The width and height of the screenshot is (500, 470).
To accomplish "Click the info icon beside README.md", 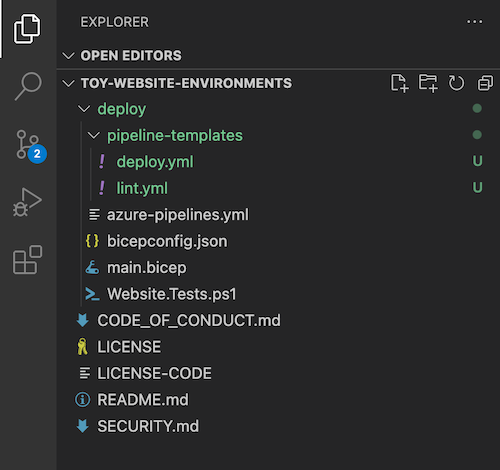I will pyautogui.click(x=82, y=400).
